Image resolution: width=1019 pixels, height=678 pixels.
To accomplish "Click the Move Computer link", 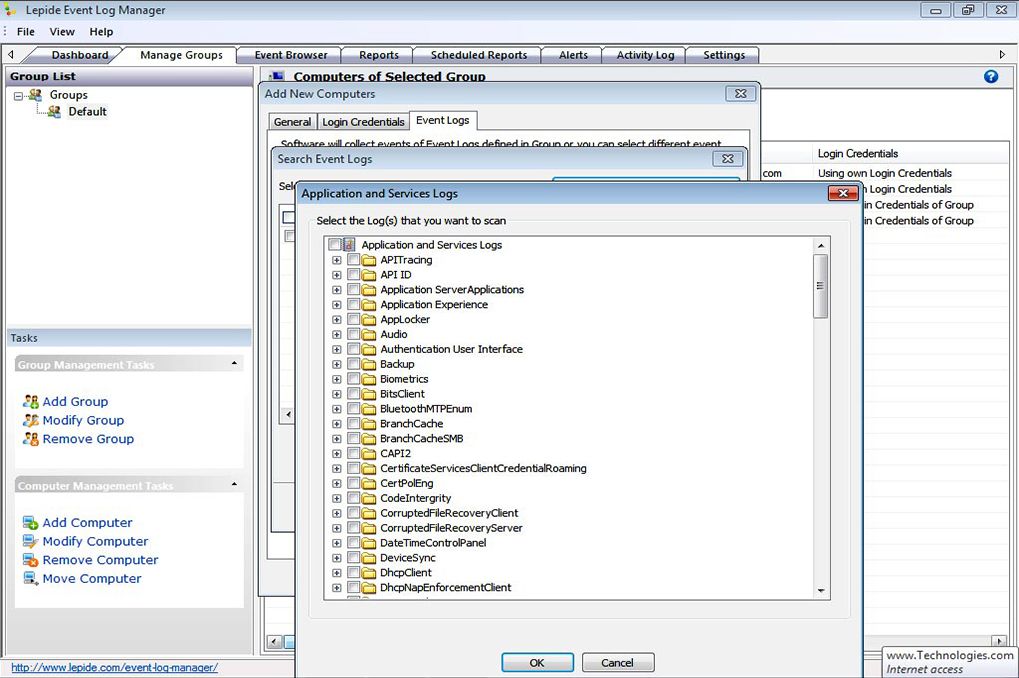I will tap(92, 579).
